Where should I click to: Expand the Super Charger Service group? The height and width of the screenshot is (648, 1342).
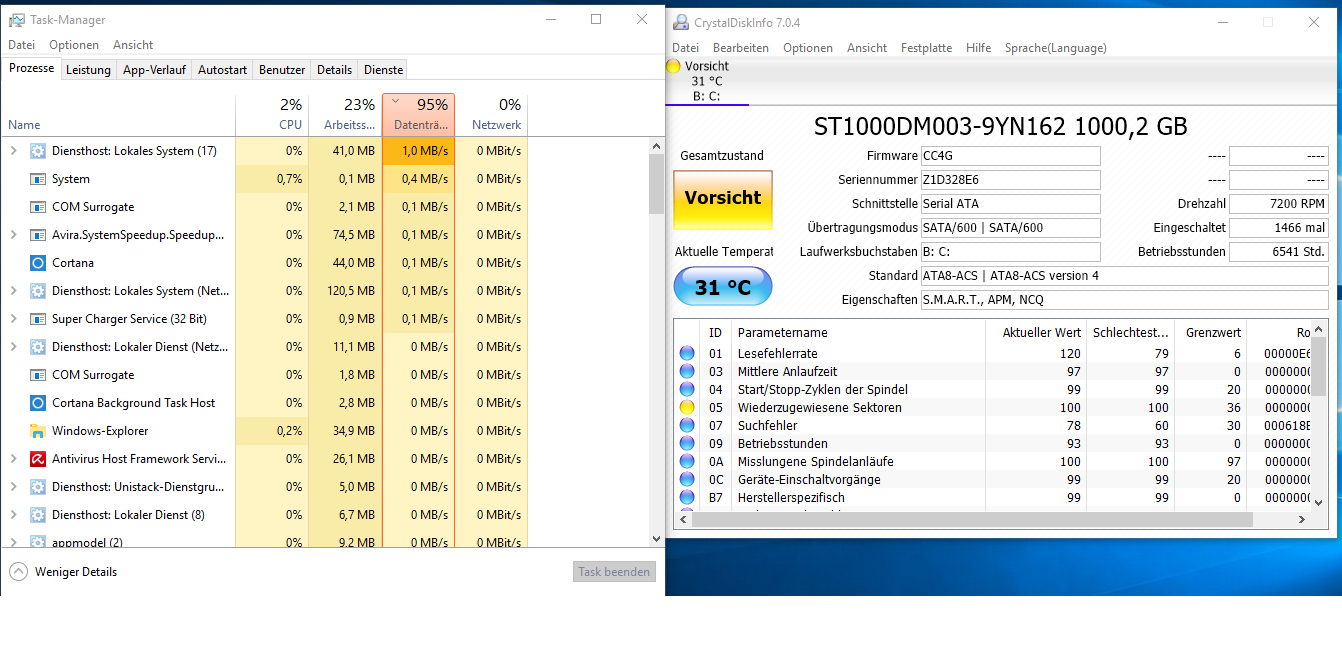coord(13,319)
